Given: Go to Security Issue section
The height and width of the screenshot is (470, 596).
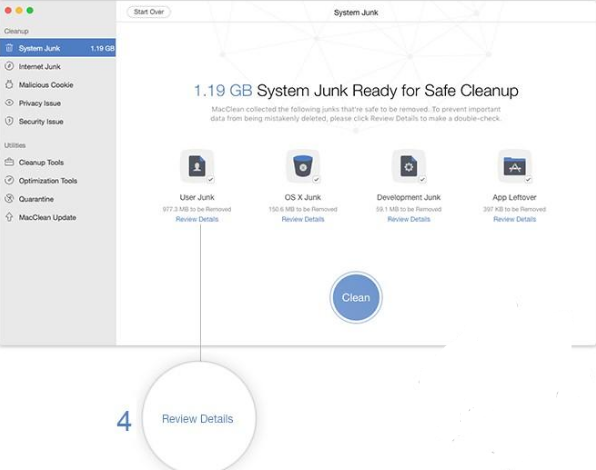Looking at the screenshot, I should (58, 121).
